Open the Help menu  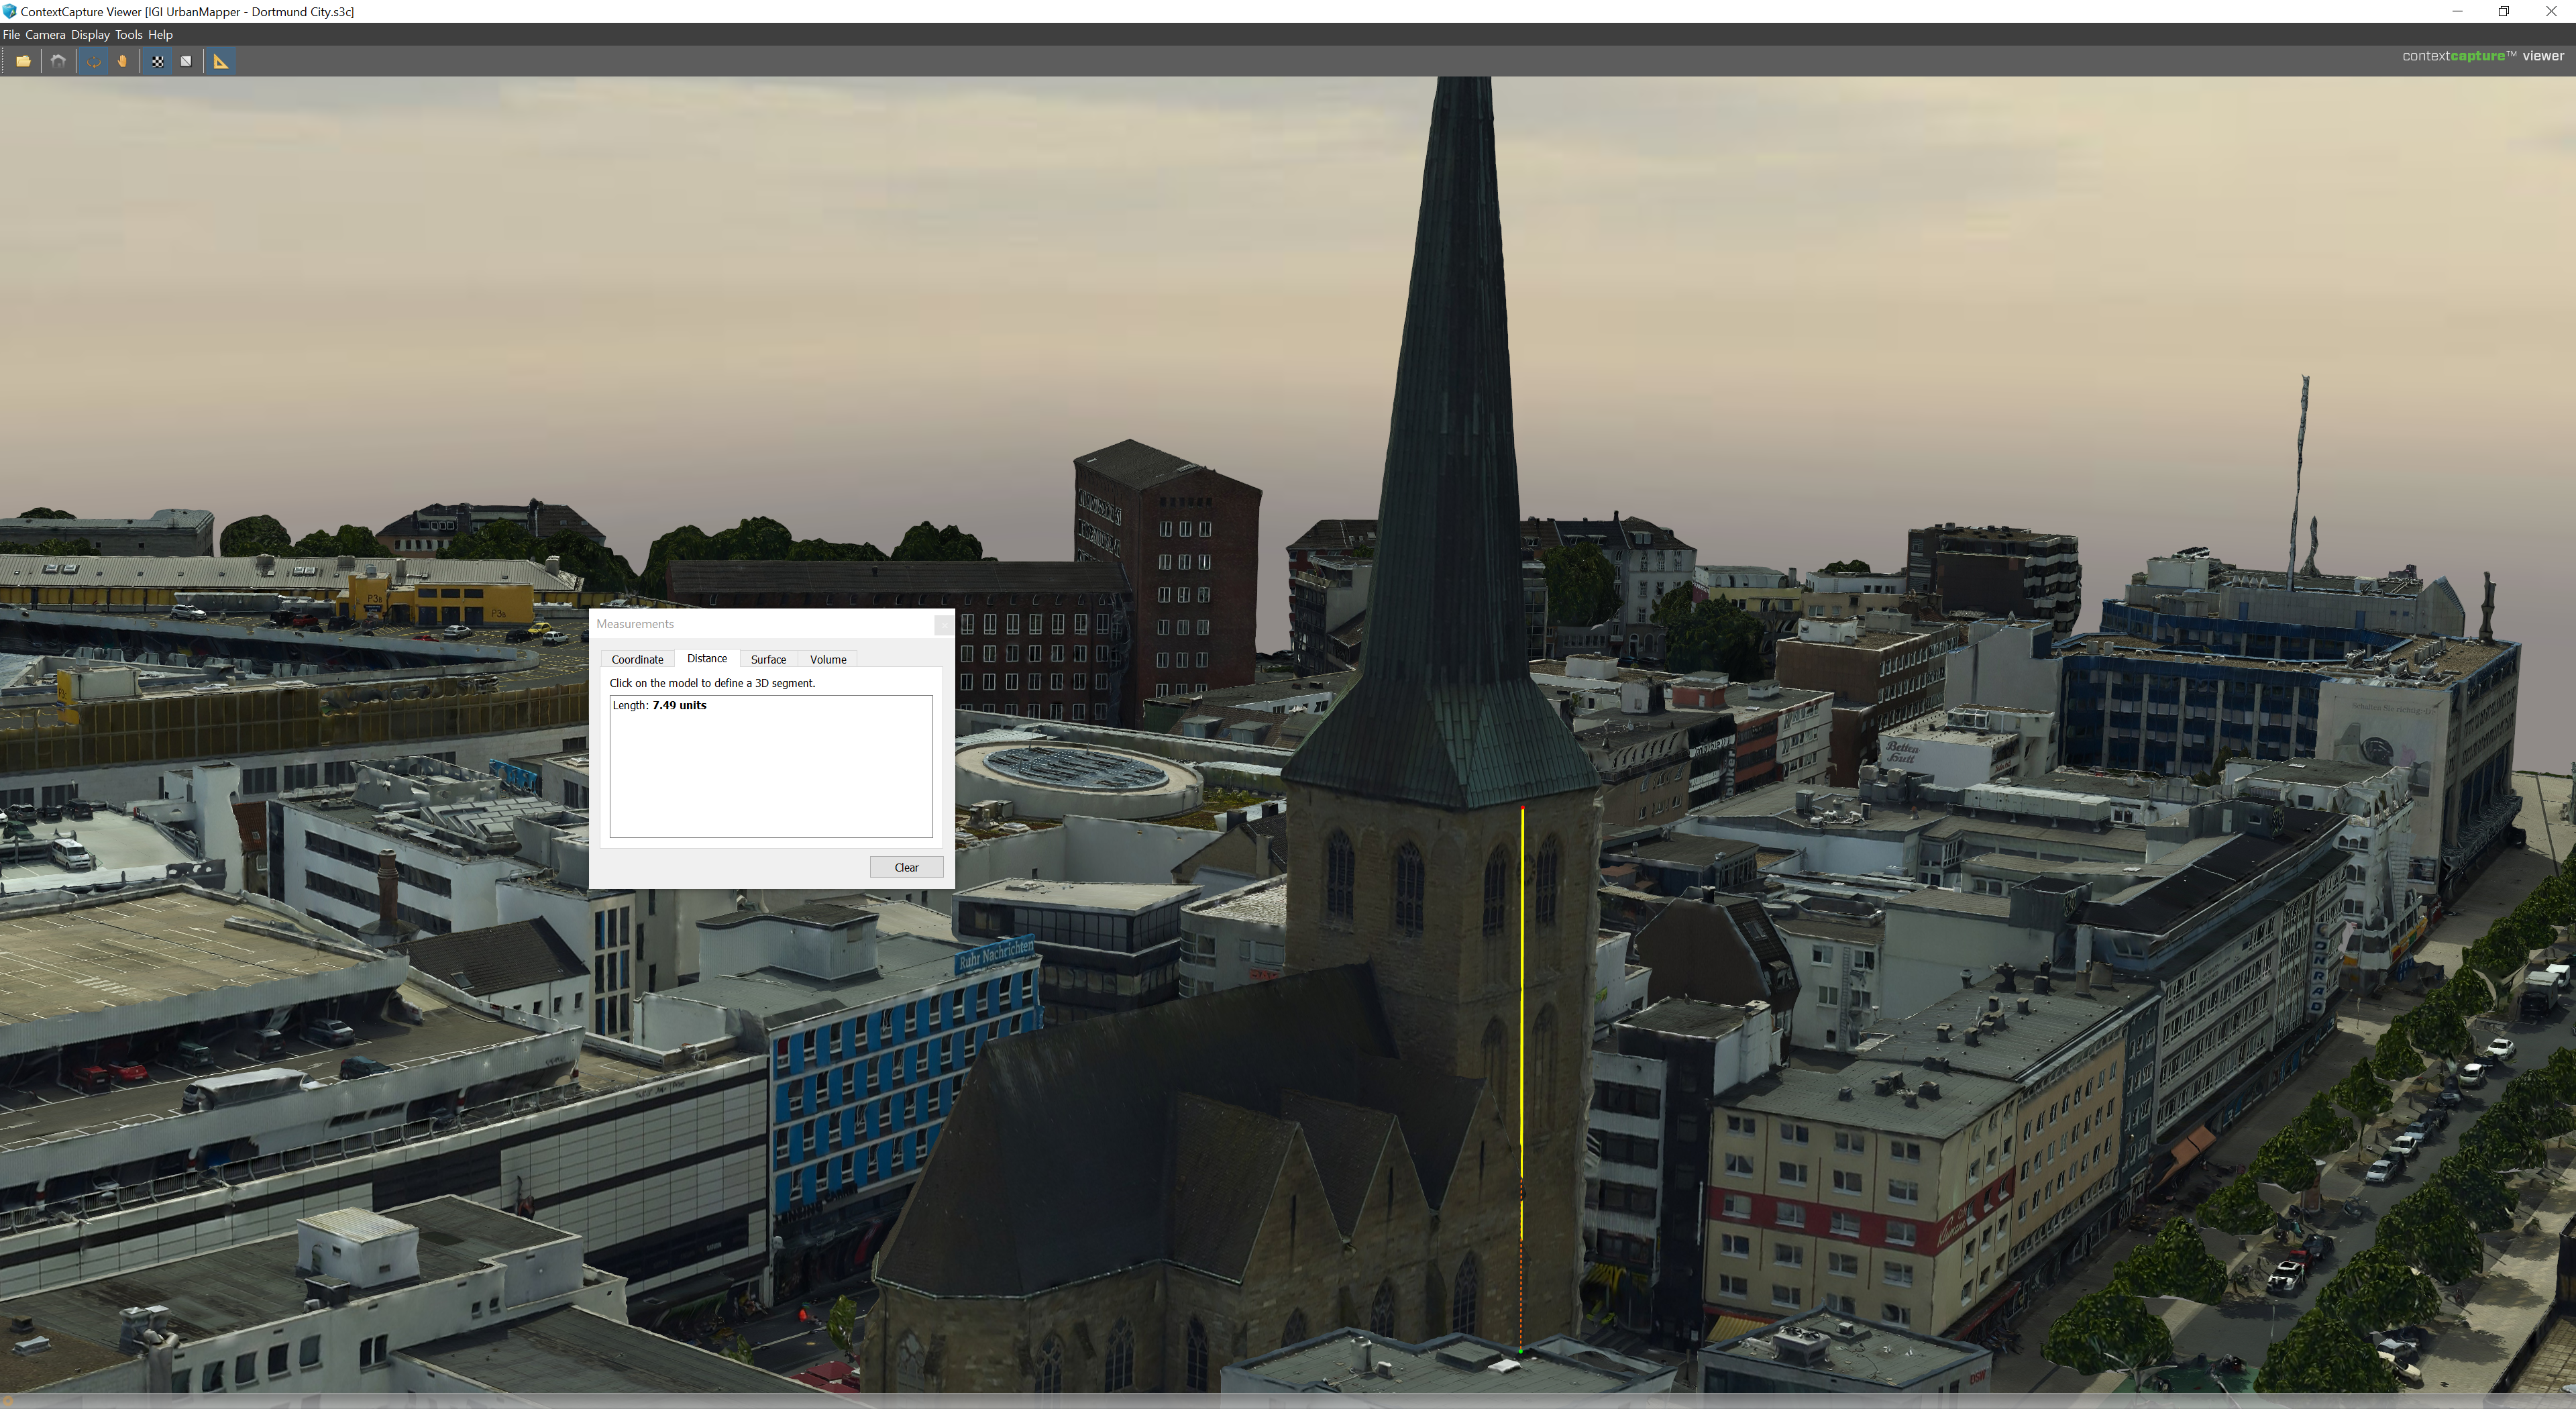pos(161,34)
